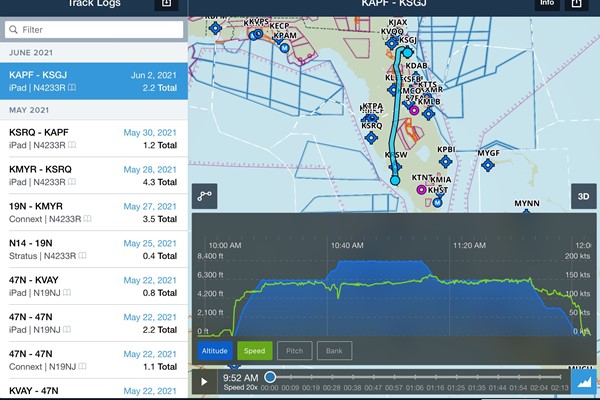The width and height of the screenshot is (600, 400).
Task: Enable the Pitch graph overlay
Action: (294, 350)
